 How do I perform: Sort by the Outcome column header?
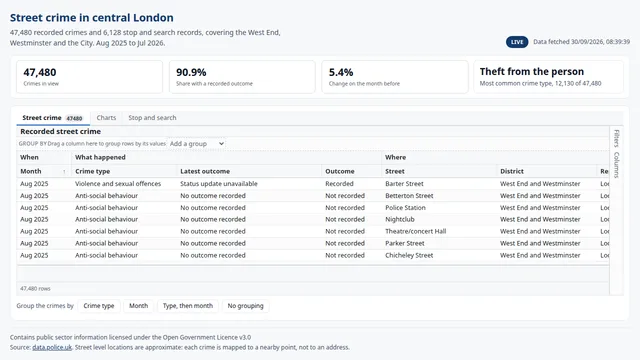[351, 171]
